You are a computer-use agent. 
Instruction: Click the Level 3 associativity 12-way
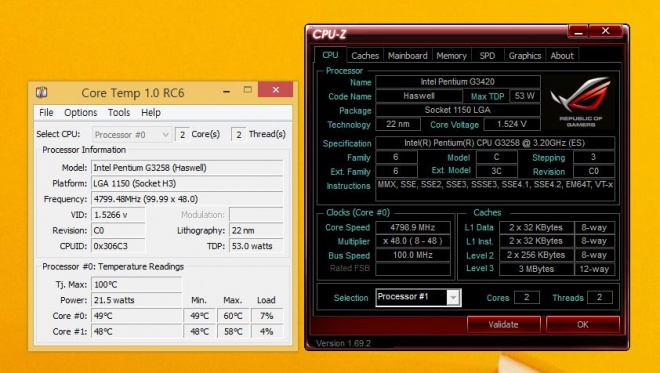[x=594, y=269]
